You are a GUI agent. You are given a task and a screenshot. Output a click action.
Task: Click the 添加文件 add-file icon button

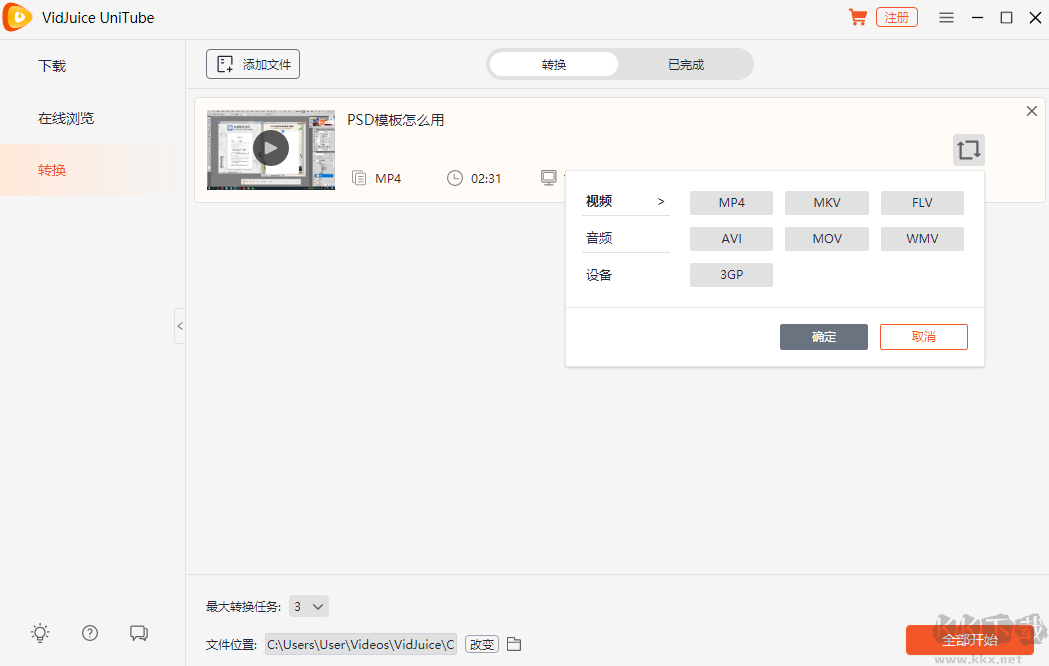[x=252, y=63]
